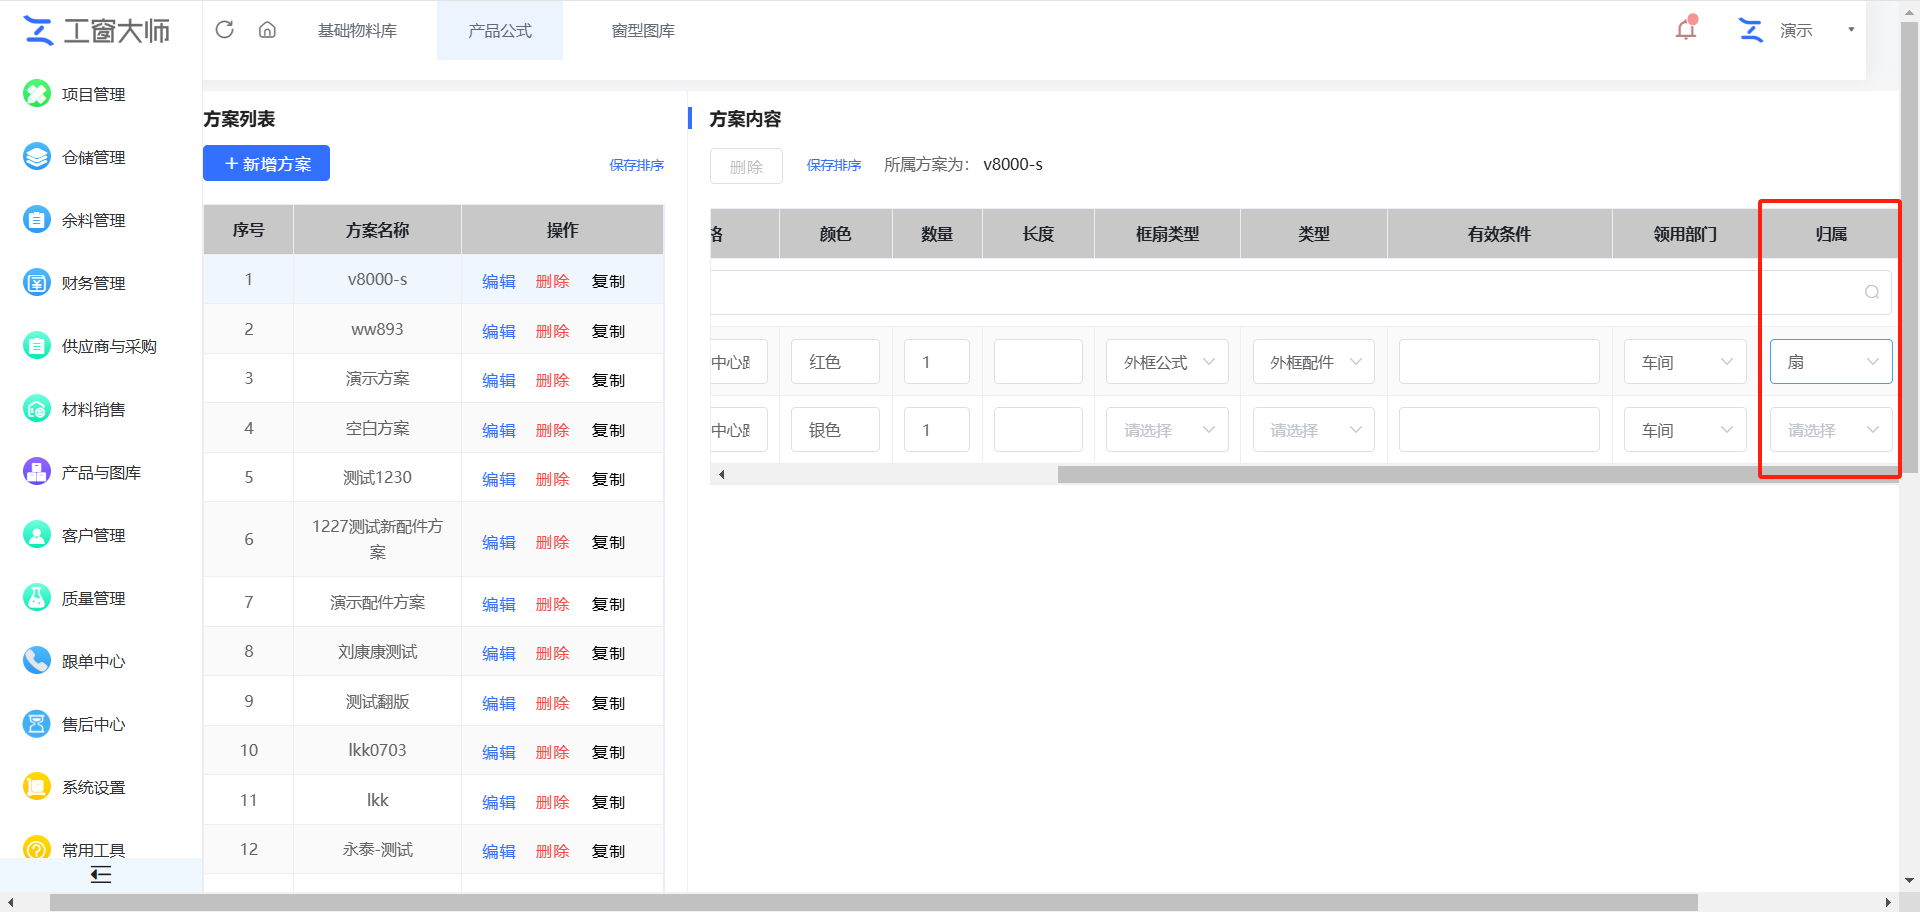
Task: Open 质量管理 in the sidebar
Action: point(92,598)
